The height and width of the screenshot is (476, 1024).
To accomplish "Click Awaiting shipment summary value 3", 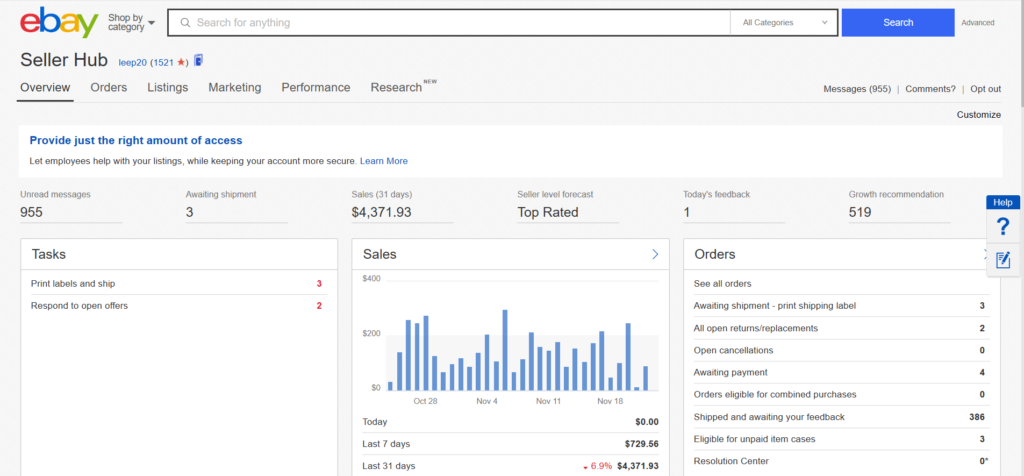I will point(189,212).
